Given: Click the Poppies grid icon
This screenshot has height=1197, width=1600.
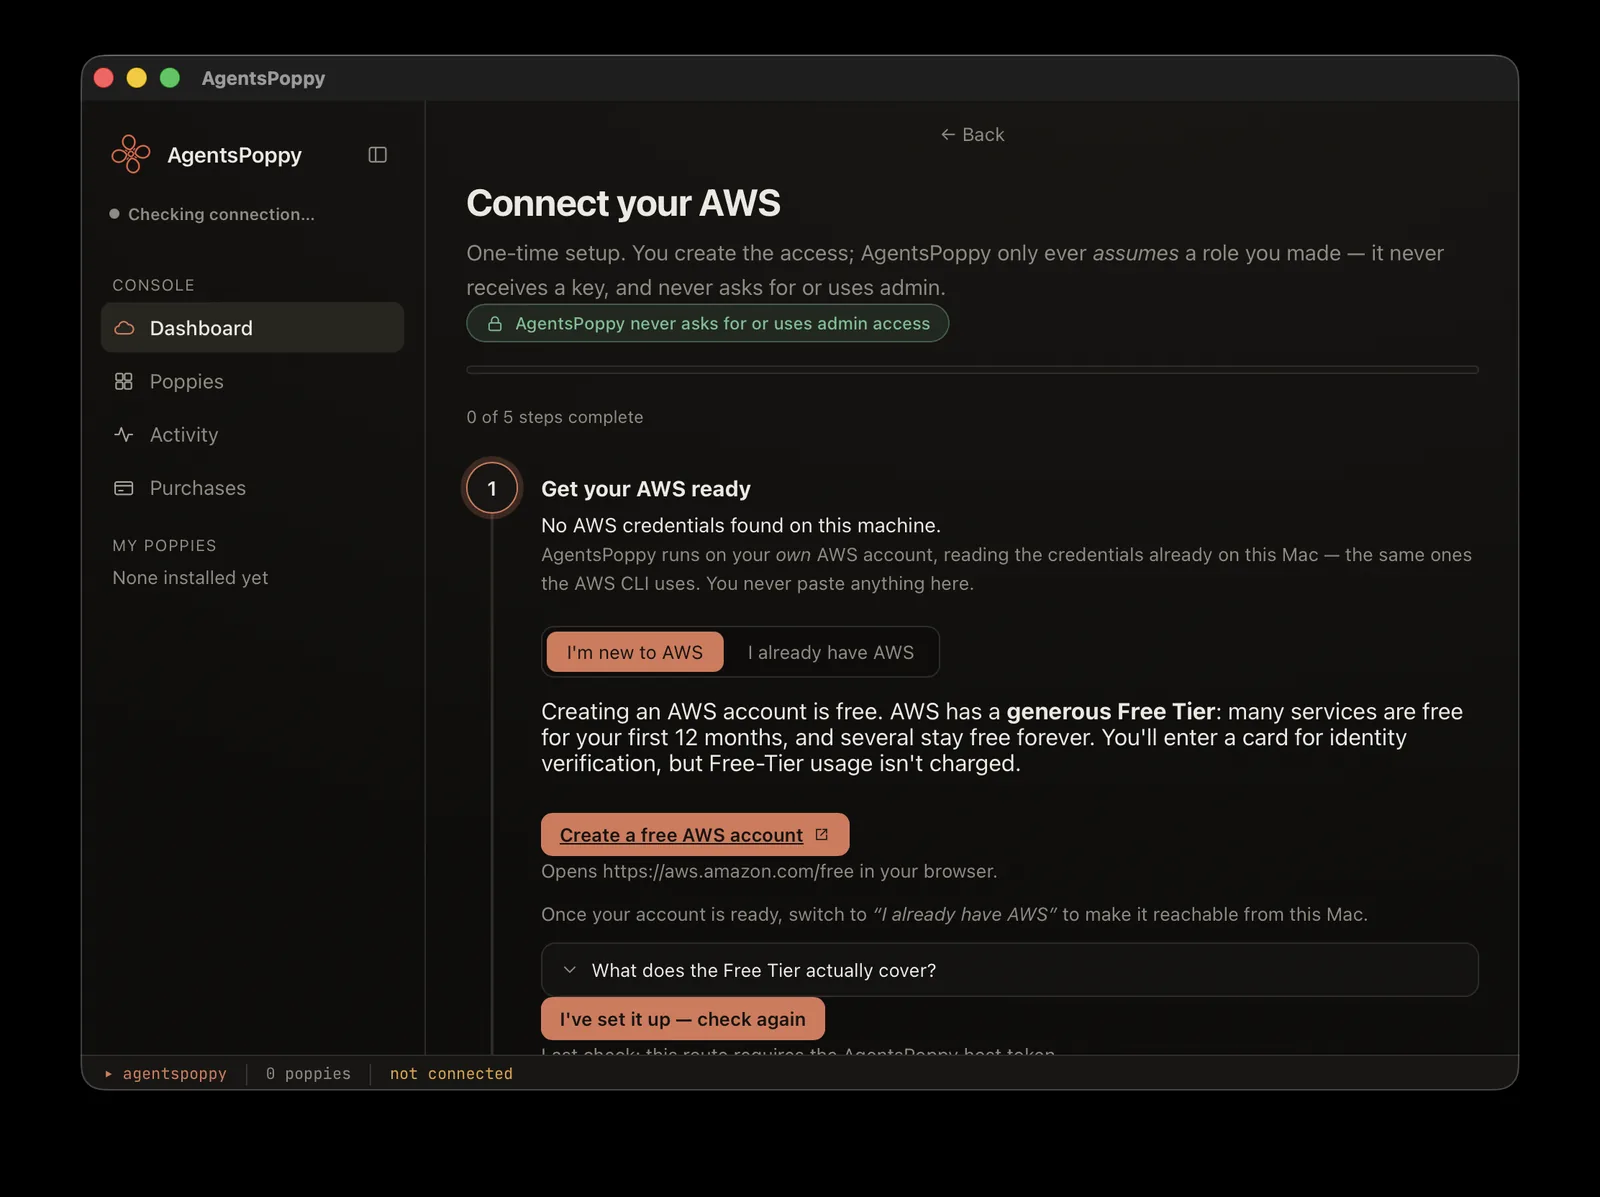Looking at the screenshot, I should point(124,381).
